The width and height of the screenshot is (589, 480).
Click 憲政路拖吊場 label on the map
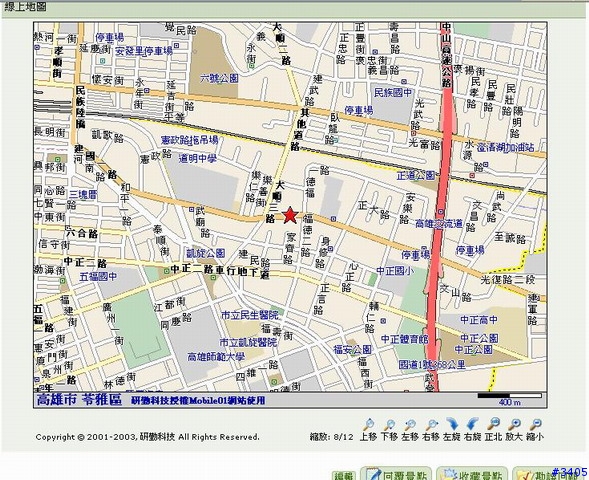coord(189,140)
